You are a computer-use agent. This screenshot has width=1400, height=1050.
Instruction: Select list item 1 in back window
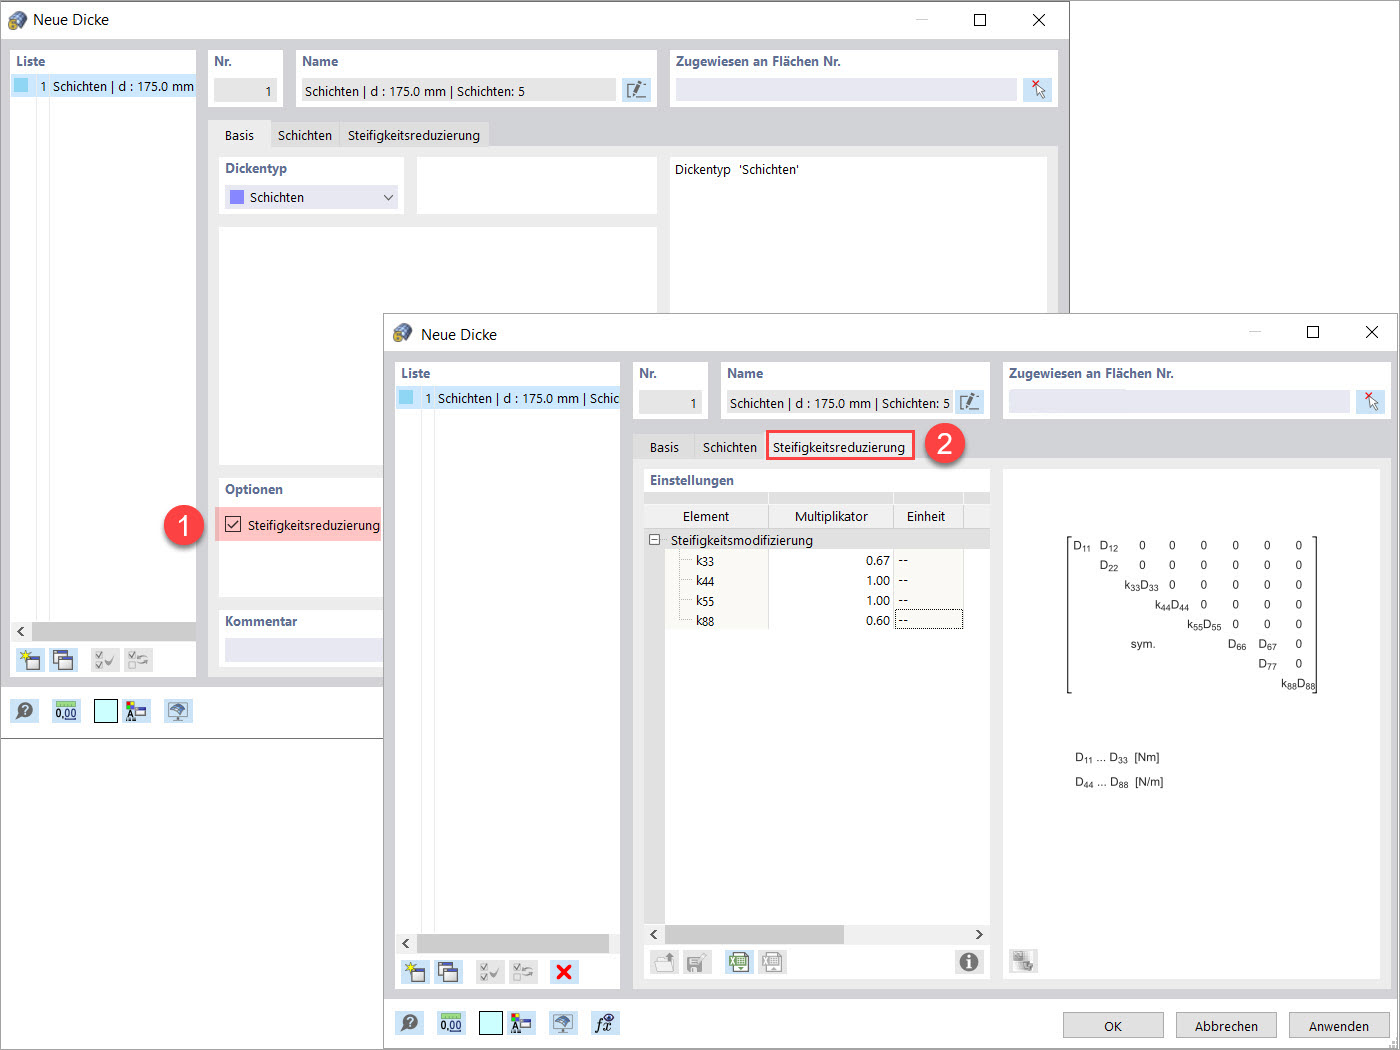[x=103, y=86]
